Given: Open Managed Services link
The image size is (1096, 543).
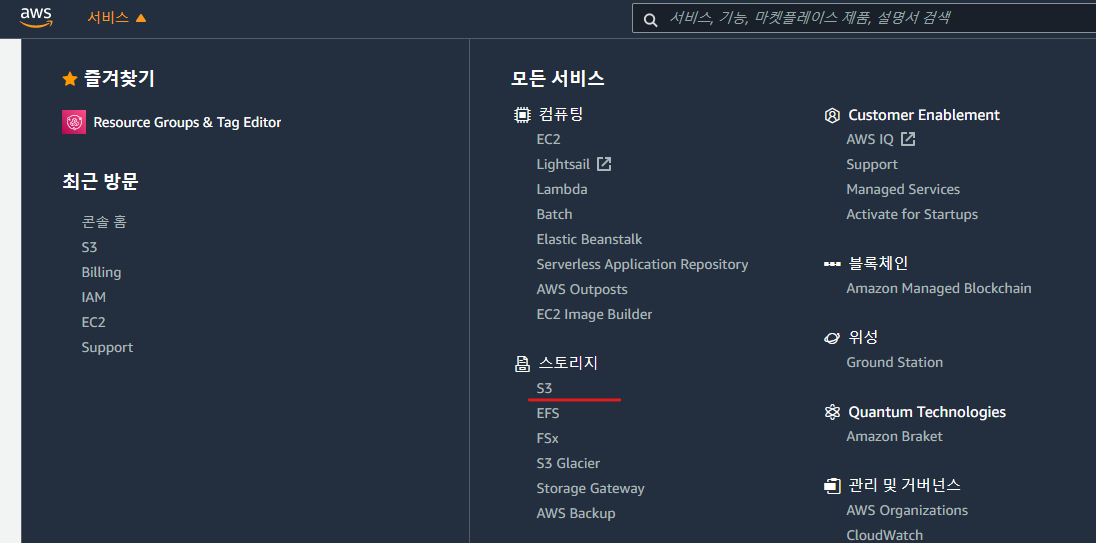Looking at the screenshot, I should click(903, 189).
